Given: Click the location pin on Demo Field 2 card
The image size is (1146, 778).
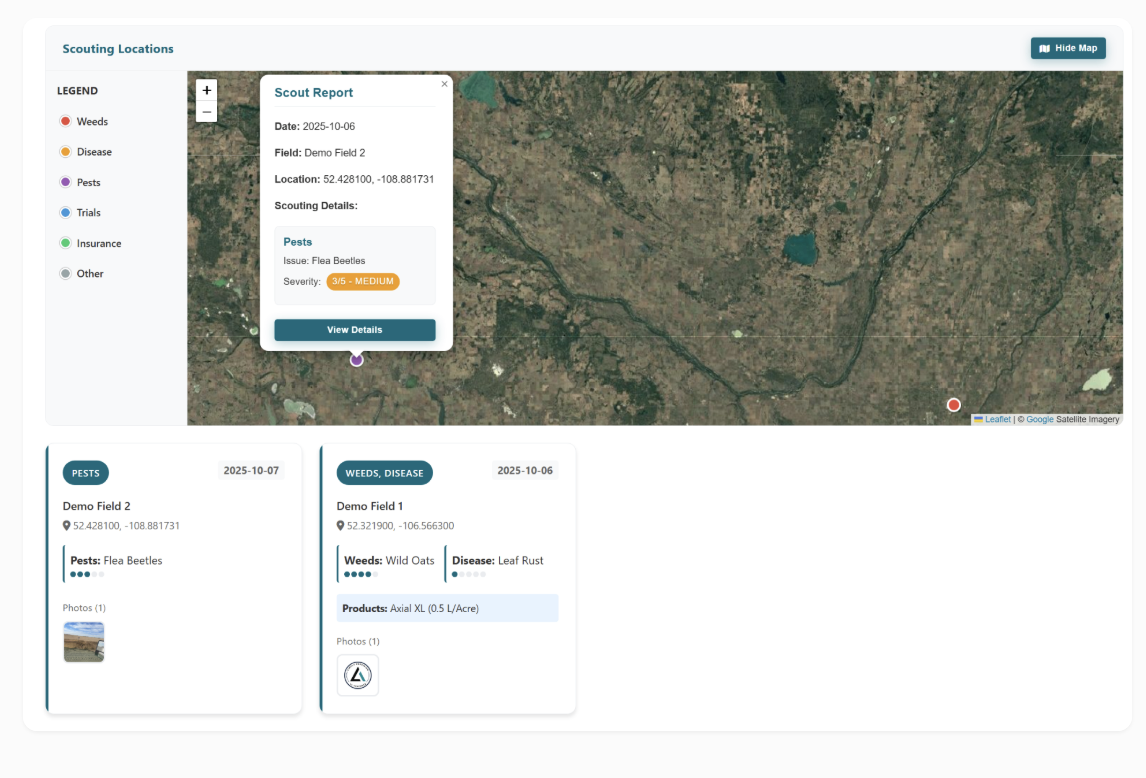Looking at the screenshot, I should tap(64, 525).
